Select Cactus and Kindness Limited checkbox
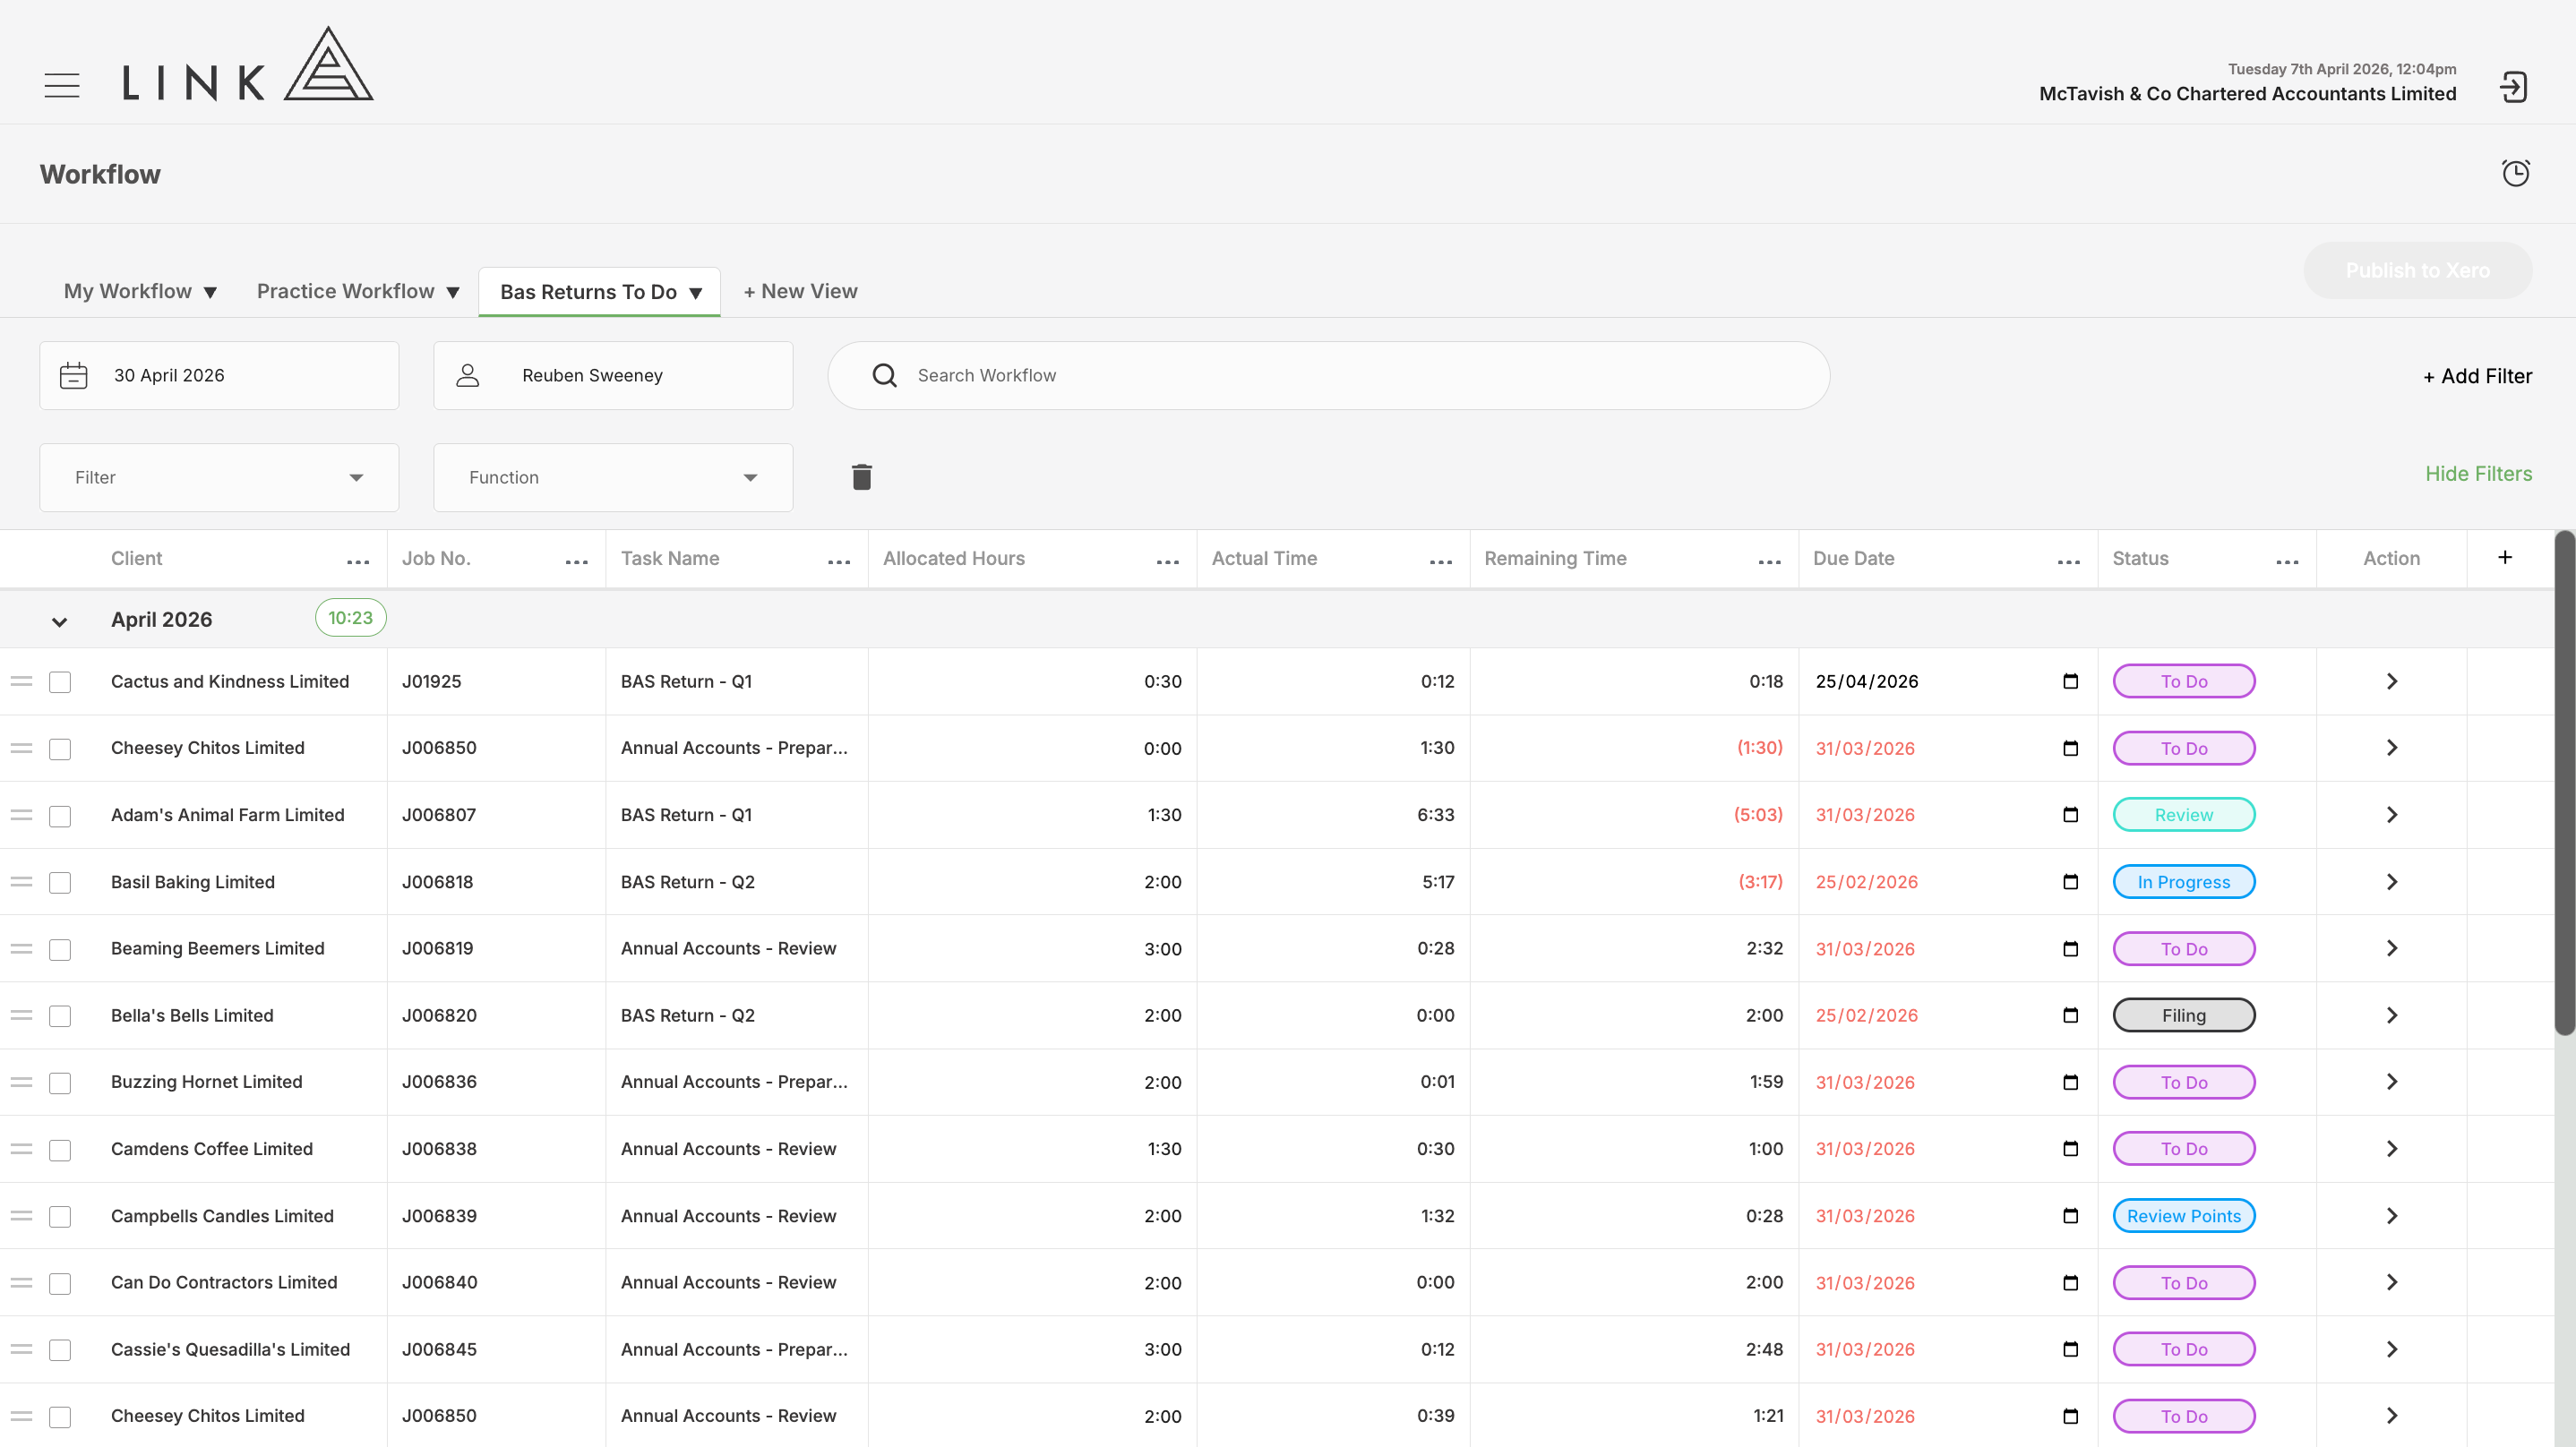This screenshot has width=2576, height=1447. [x=60, y=682]
